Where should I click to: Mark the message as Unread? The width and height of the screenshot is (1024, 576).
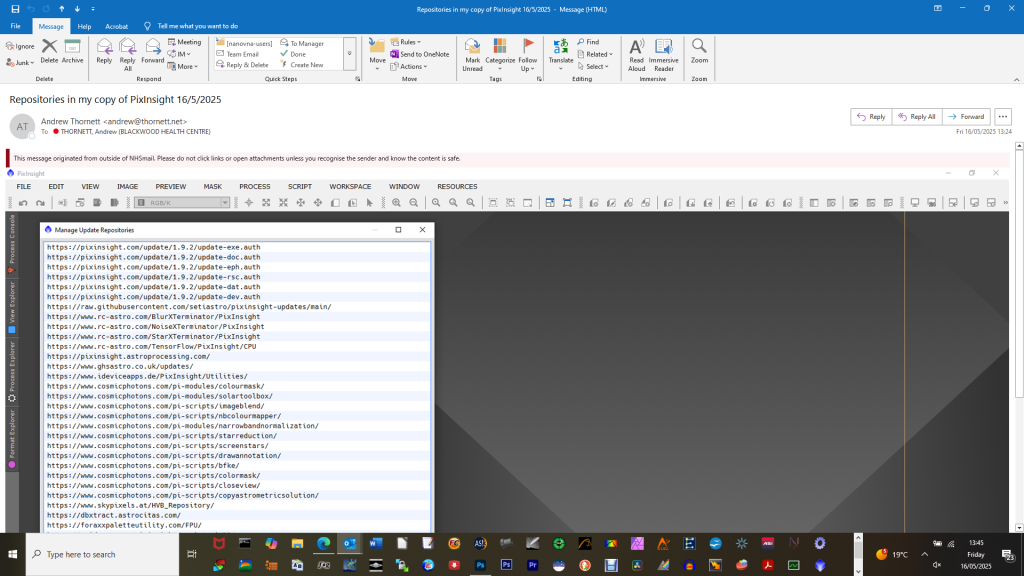tap(472, 54)
